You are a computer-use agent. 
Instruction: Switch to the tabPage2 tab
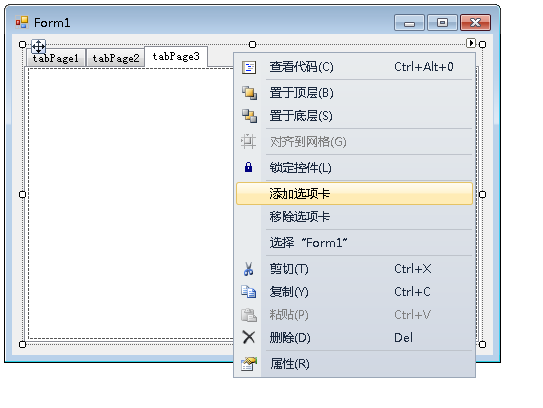pos(116,58)
